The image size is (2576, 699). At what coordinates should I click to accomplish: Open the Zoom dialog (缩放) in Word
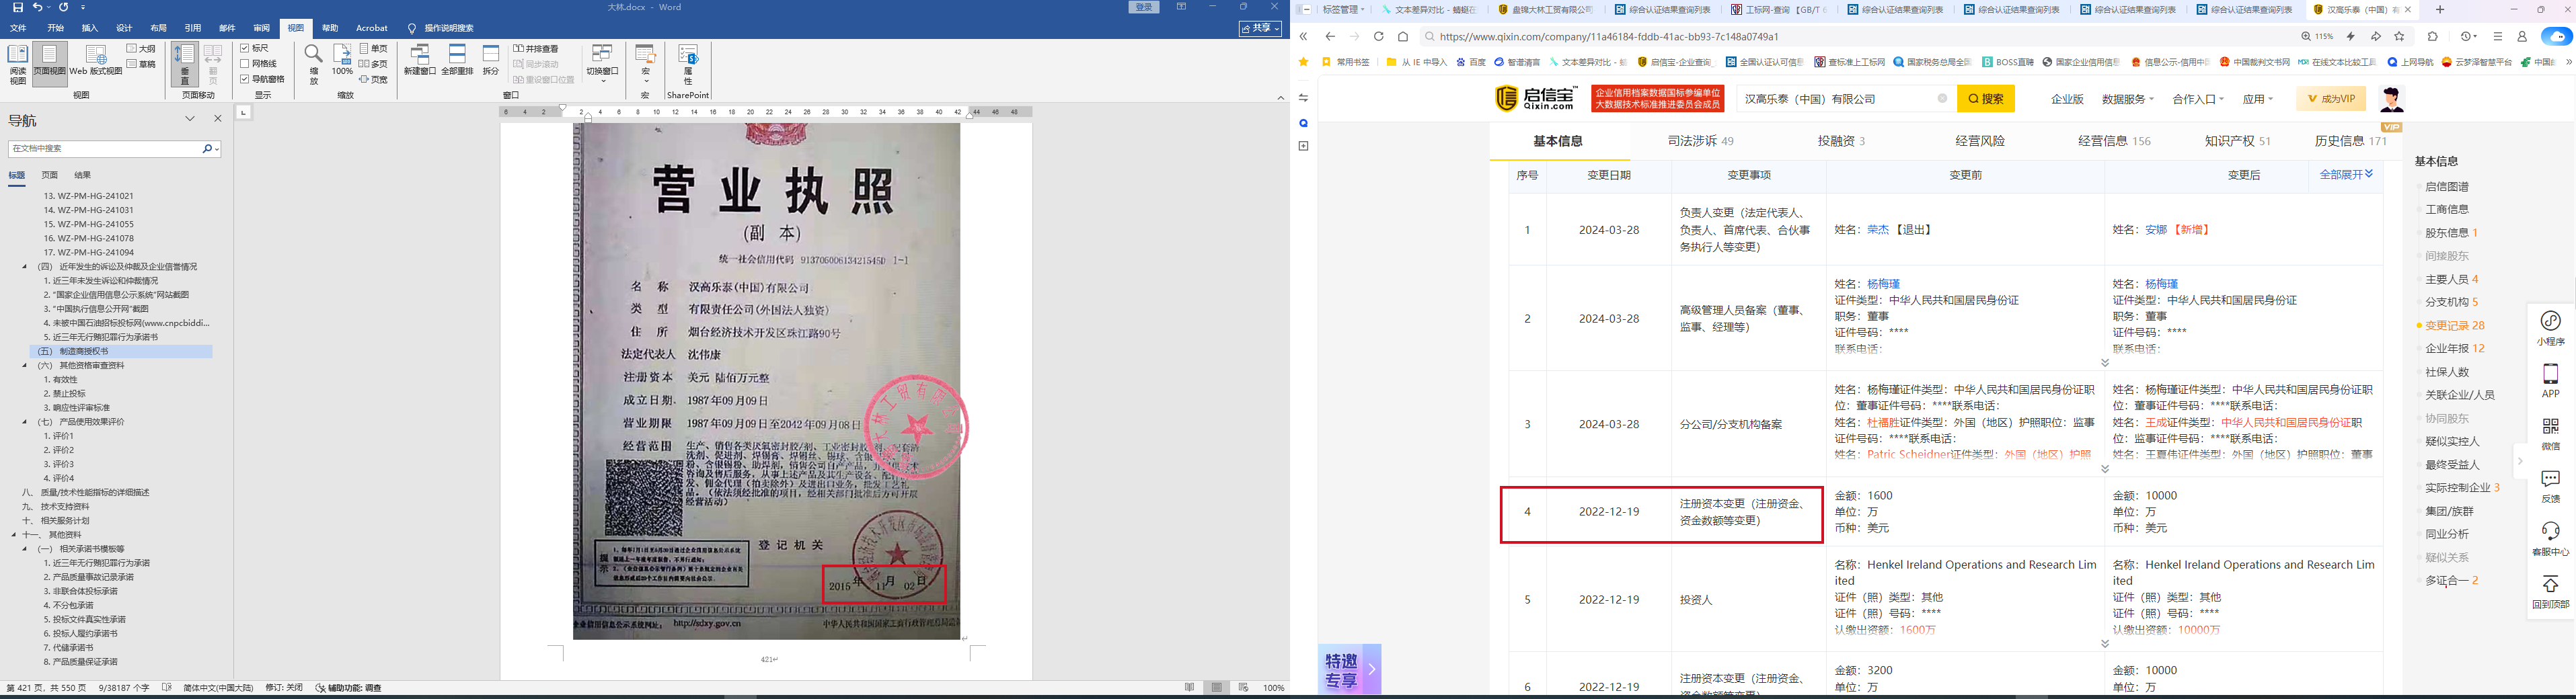point(313,64)
